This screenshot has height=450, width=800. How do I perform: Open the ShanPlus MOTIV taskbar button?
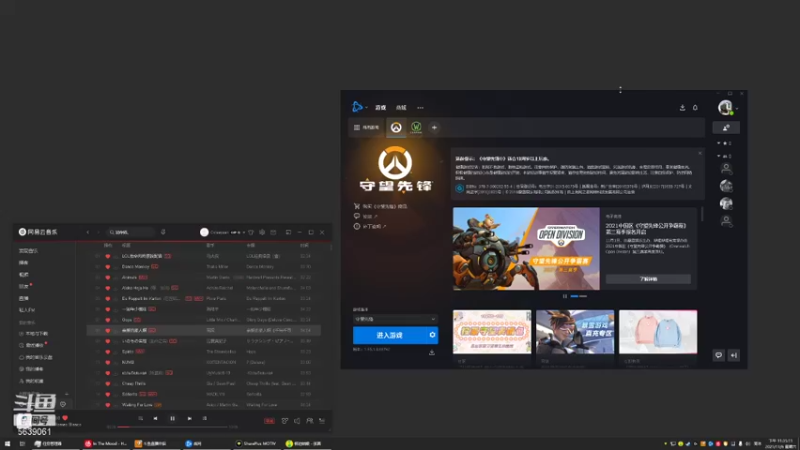click(256, 444)
